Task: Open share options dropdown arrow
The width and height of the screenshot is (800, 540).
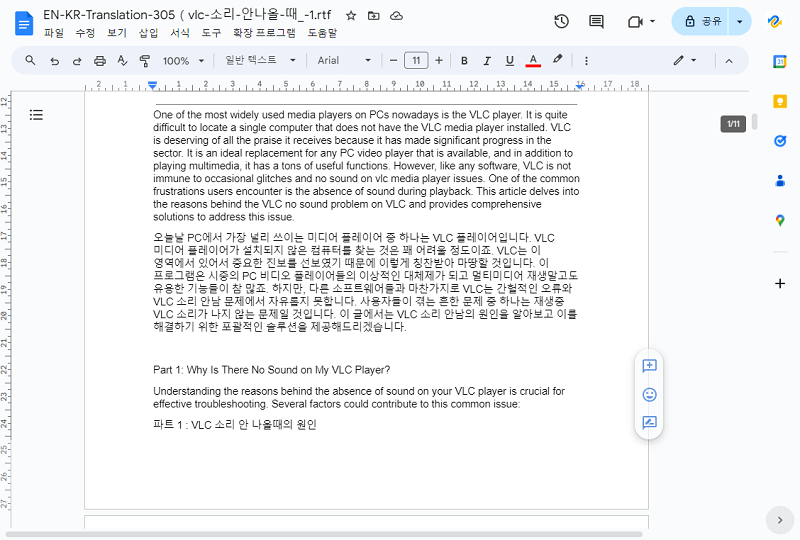Action: [x=740, y=21]
